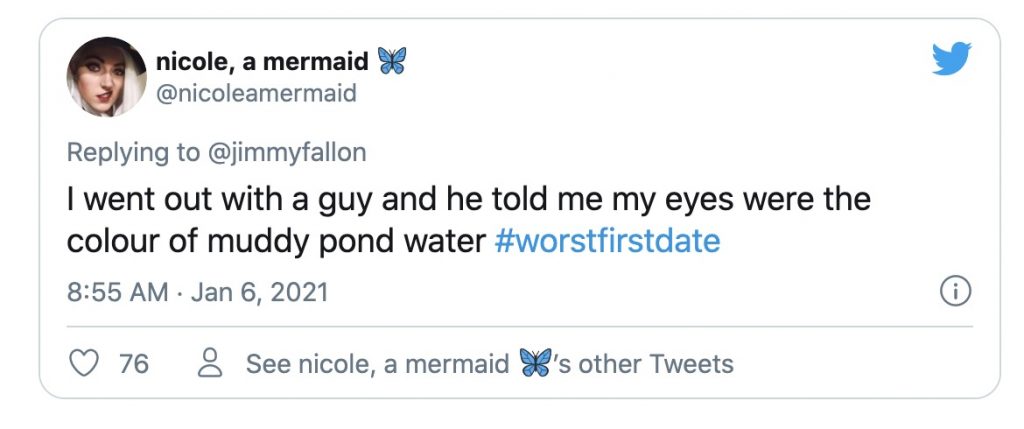The height and width of the screenshot is (429, 1024).
Task: Open the #worstfirstdate hashtag
Action: (607, 242)
